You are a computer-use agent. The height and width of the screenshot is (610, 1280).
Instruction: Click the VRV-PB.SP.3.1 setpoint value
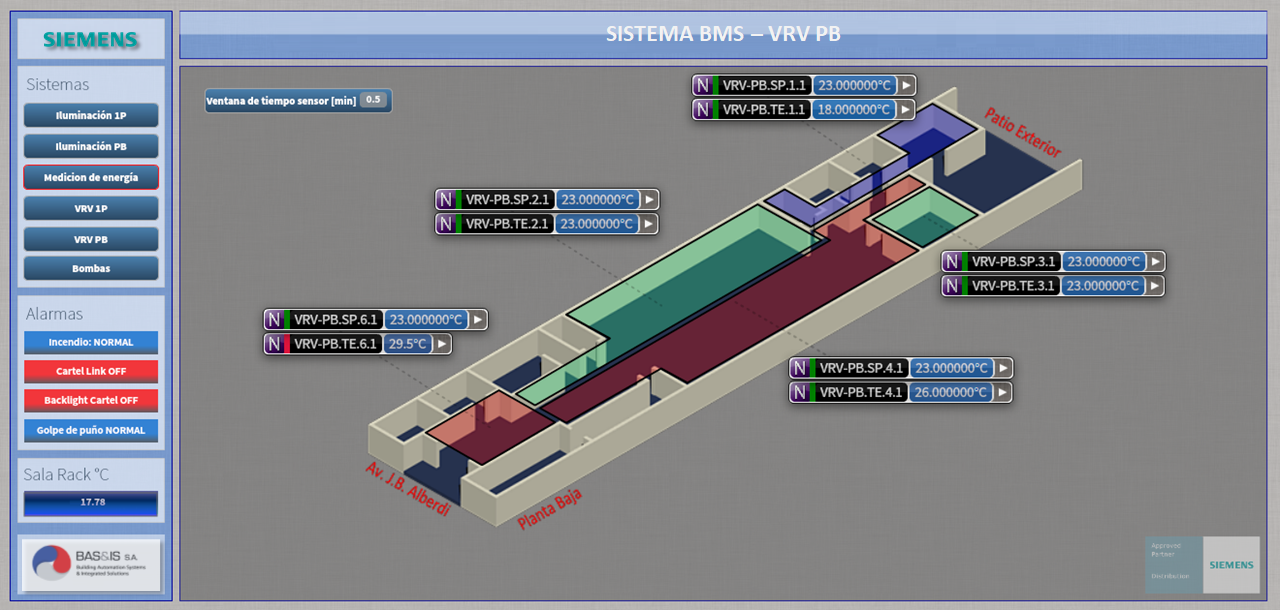pyautogui.click(x=1104, y=261)
